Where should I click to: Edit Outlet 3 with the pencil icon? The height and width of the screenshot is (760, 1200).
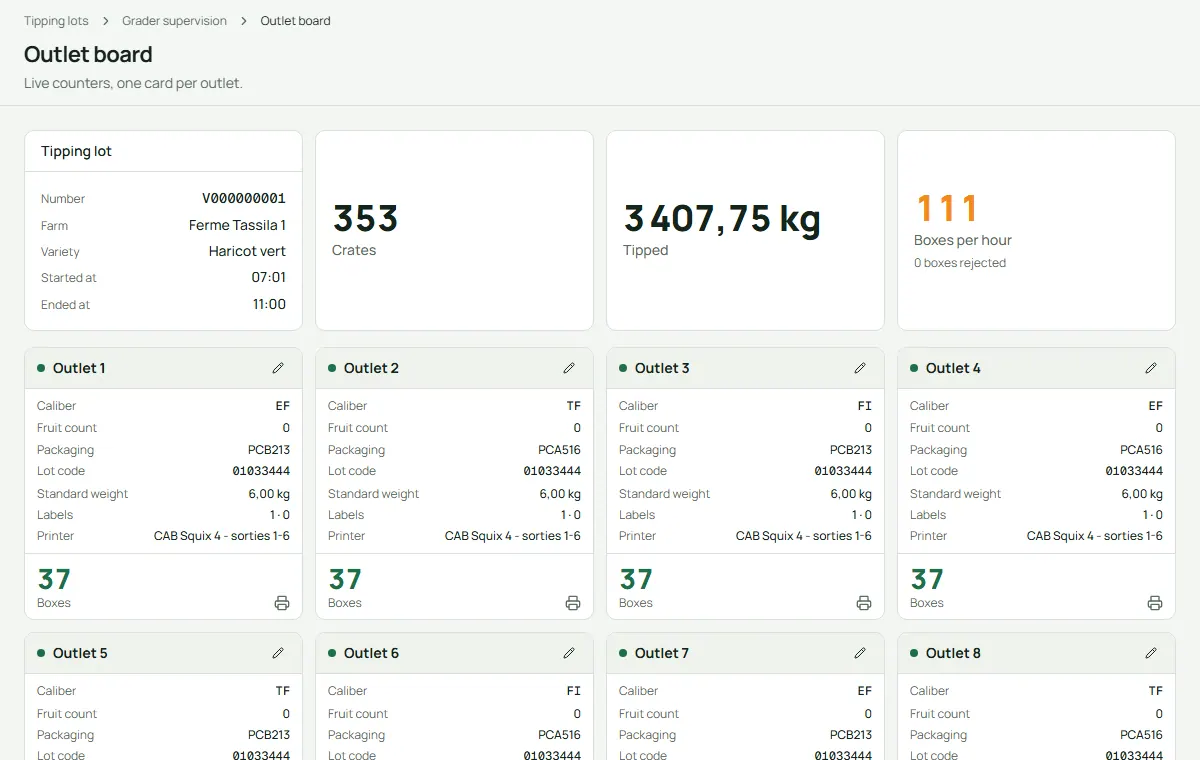(860, 368)
